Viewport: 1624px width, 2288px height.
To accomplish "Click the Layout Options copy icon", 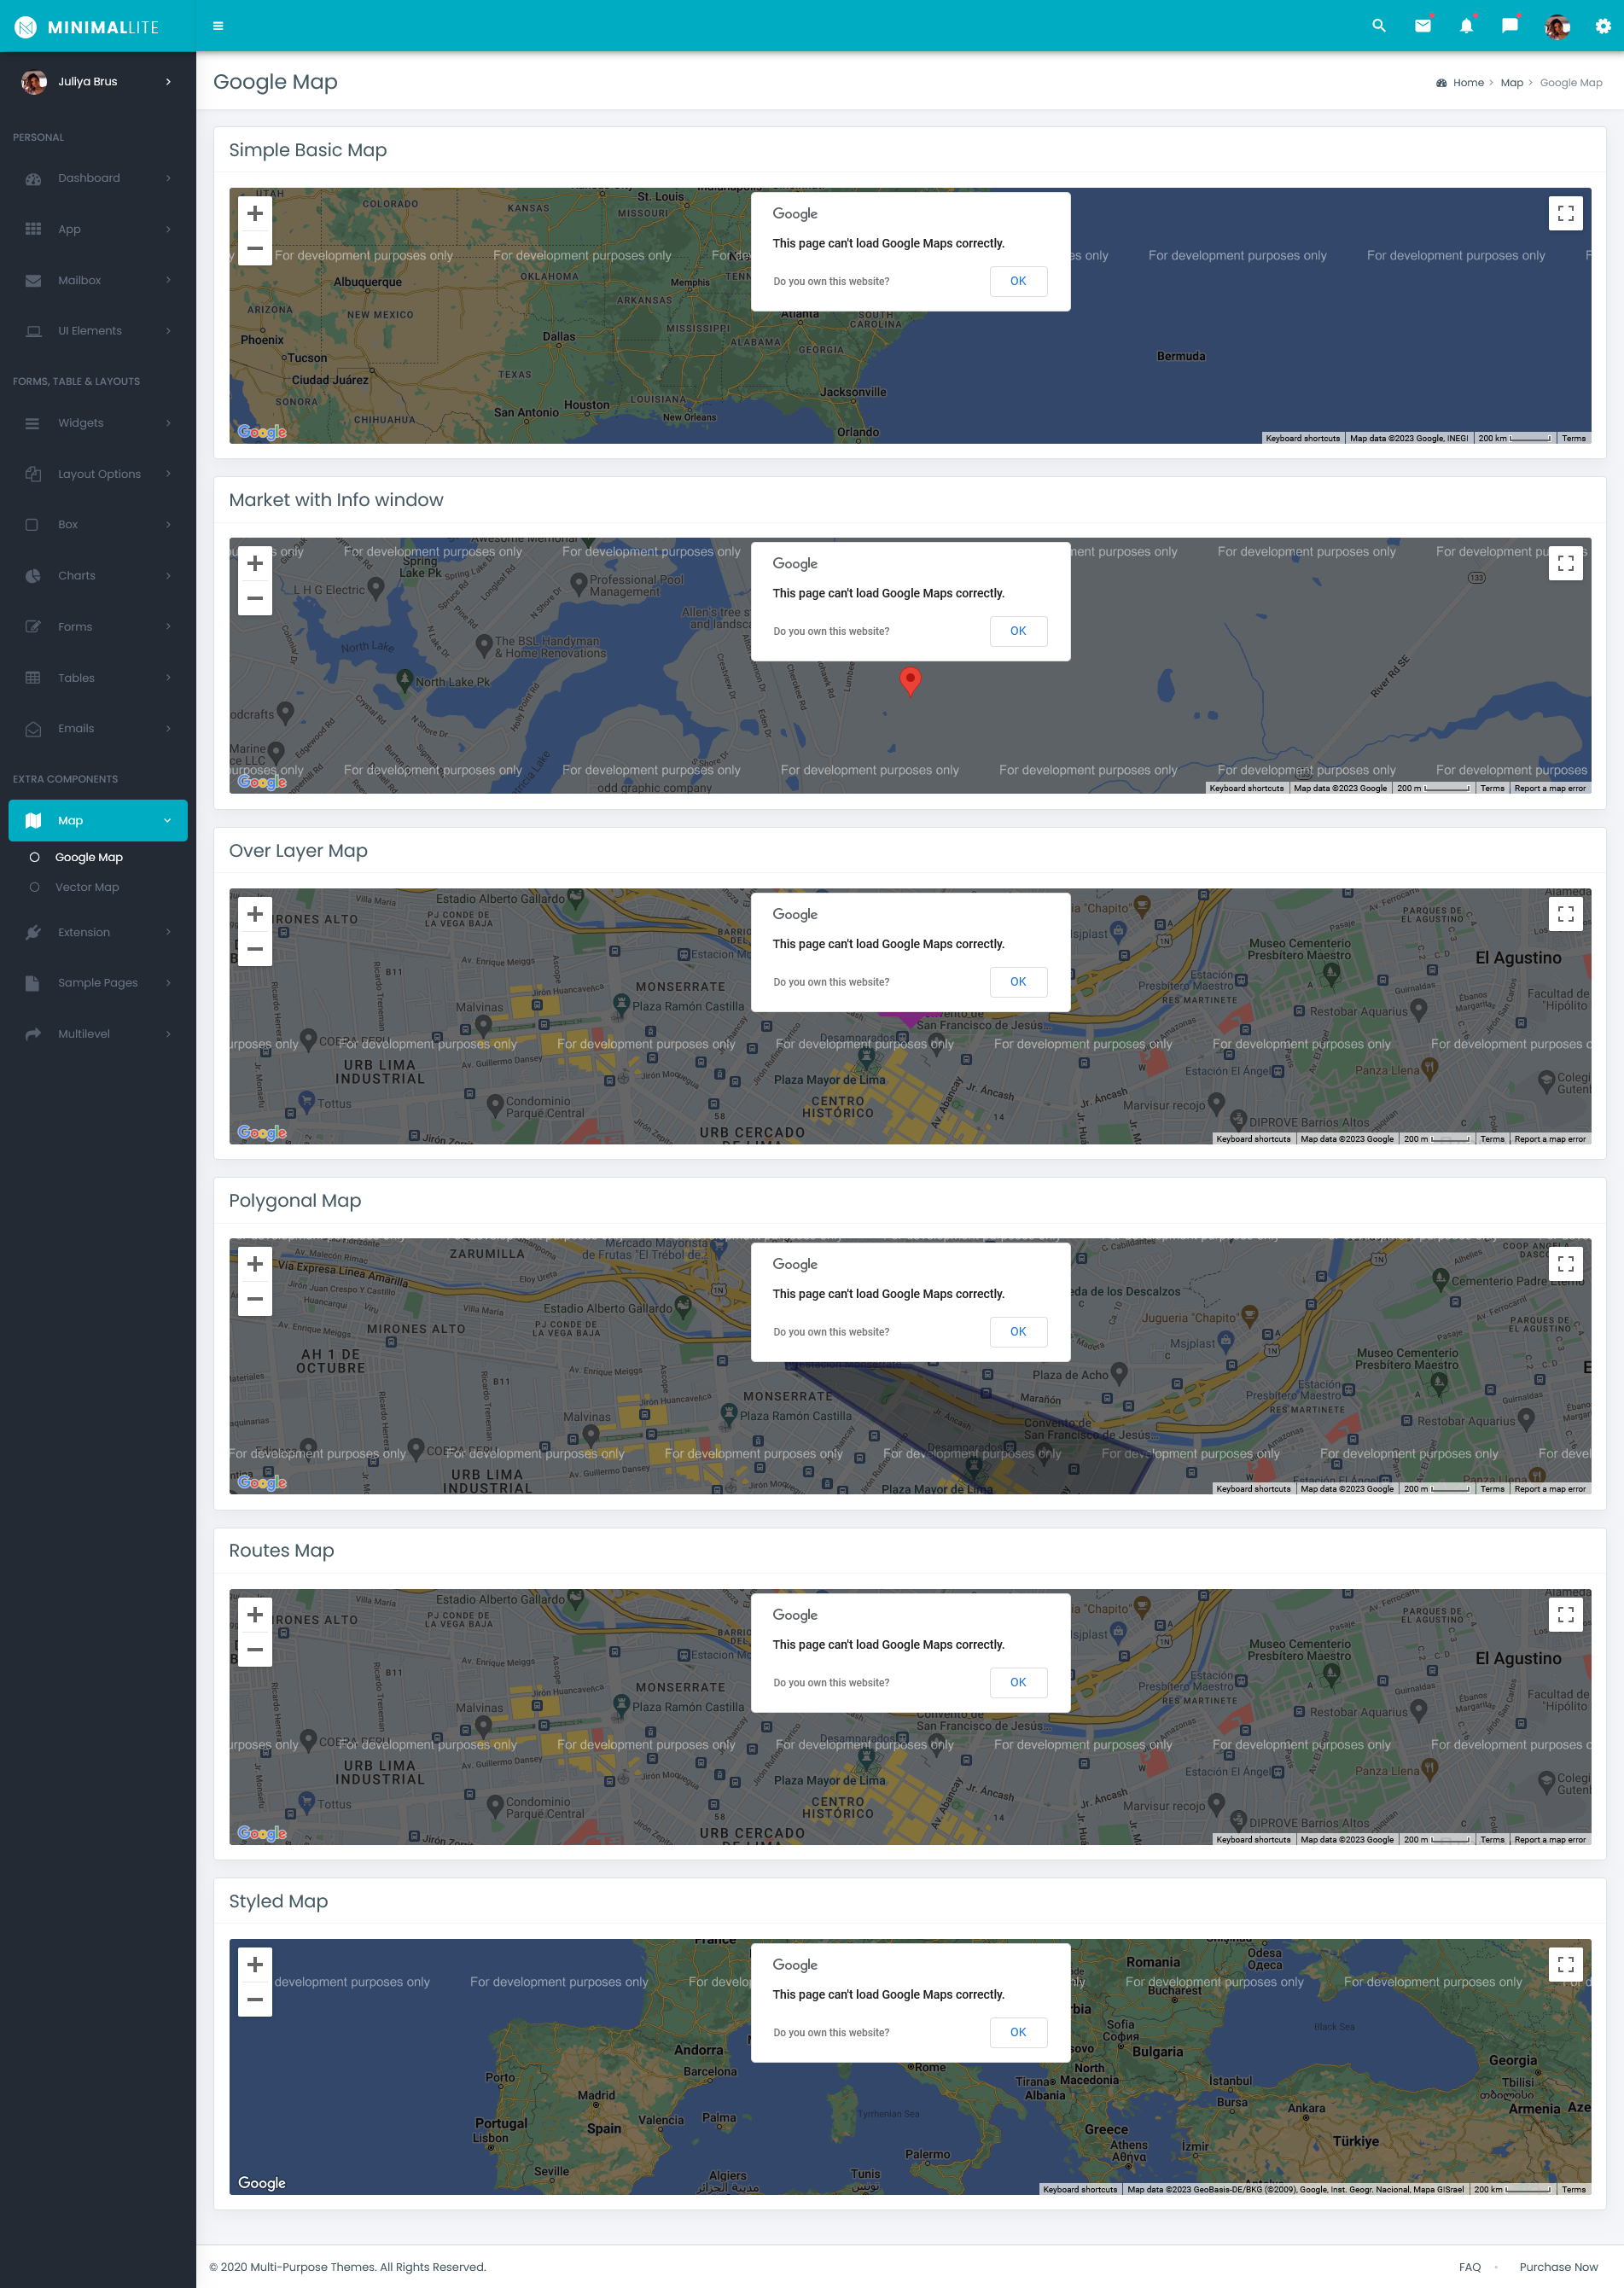I will pos(33,474).
